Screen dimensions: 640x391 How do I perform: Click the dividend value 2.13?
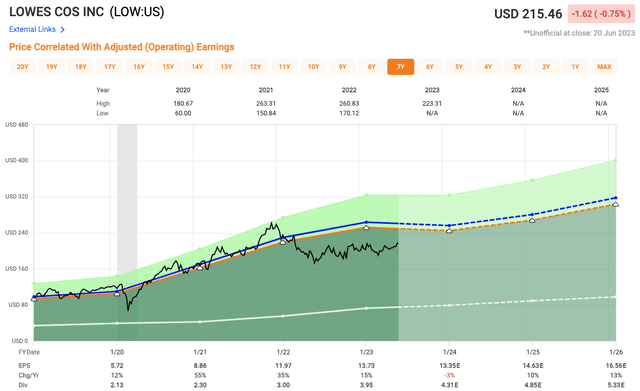click(117, 385)
